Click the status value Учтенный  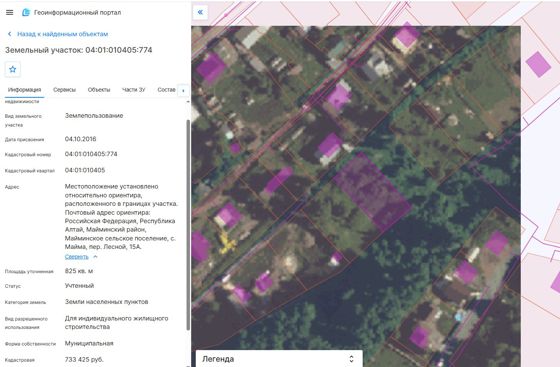79,286
